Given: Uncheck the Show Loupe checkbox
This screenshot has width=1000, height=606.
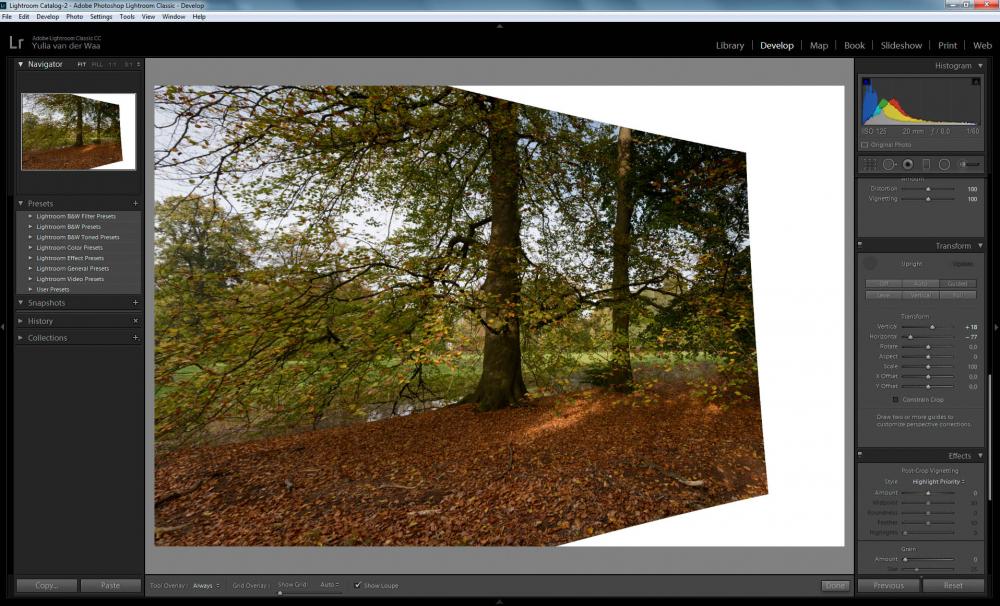Looking at the screenshot, I should coord(358,585).
